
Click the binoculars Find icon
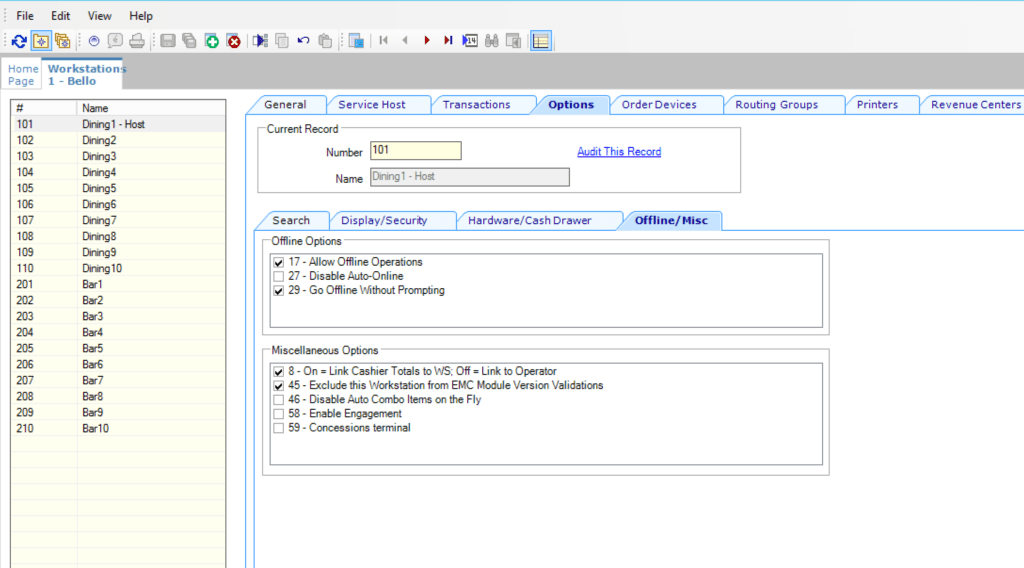[x=492, y=41]
